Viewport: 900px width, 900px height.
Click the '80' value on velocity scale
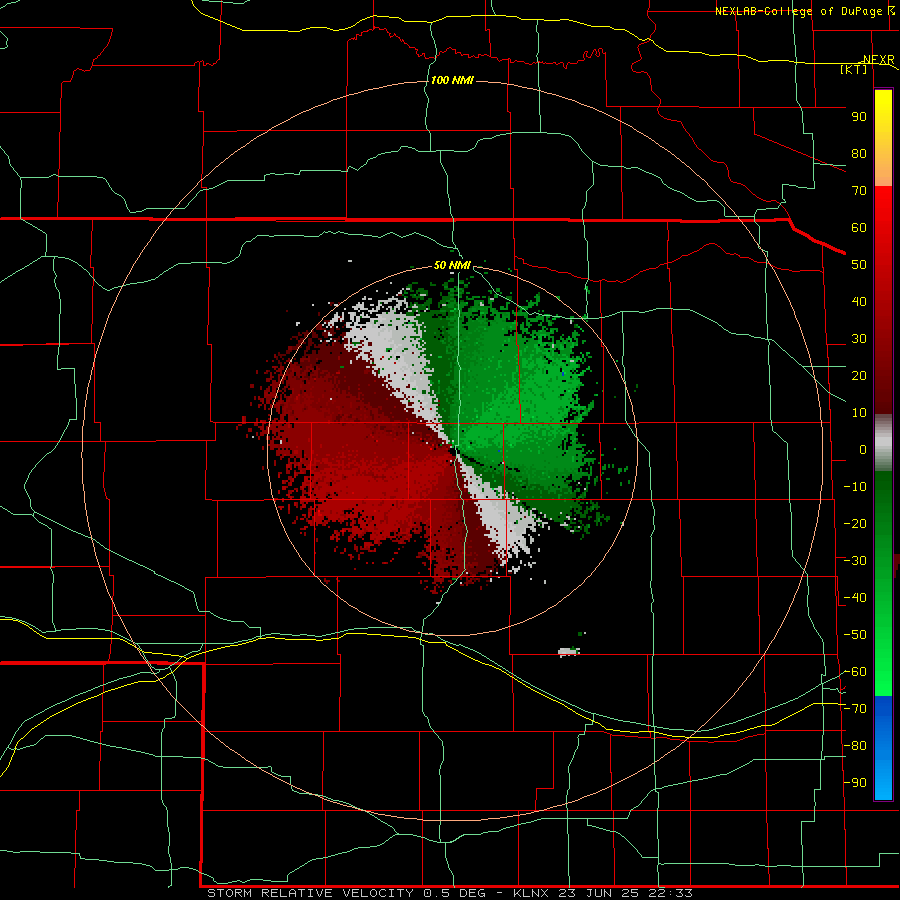tap(859, 154)
